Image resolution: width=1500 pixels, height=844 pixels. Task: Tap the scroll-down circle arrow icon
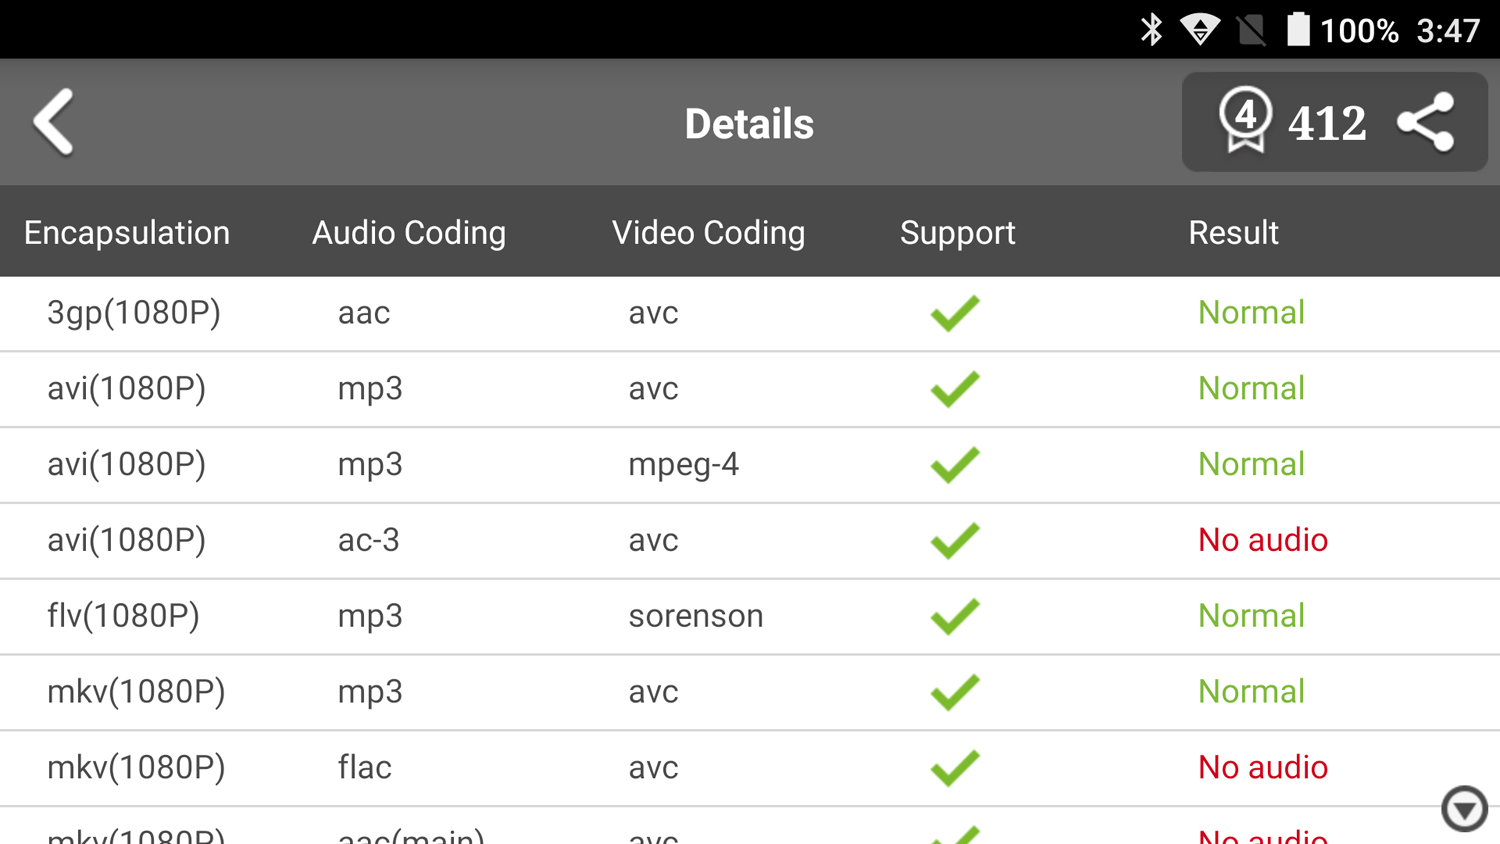point(1464,808)
